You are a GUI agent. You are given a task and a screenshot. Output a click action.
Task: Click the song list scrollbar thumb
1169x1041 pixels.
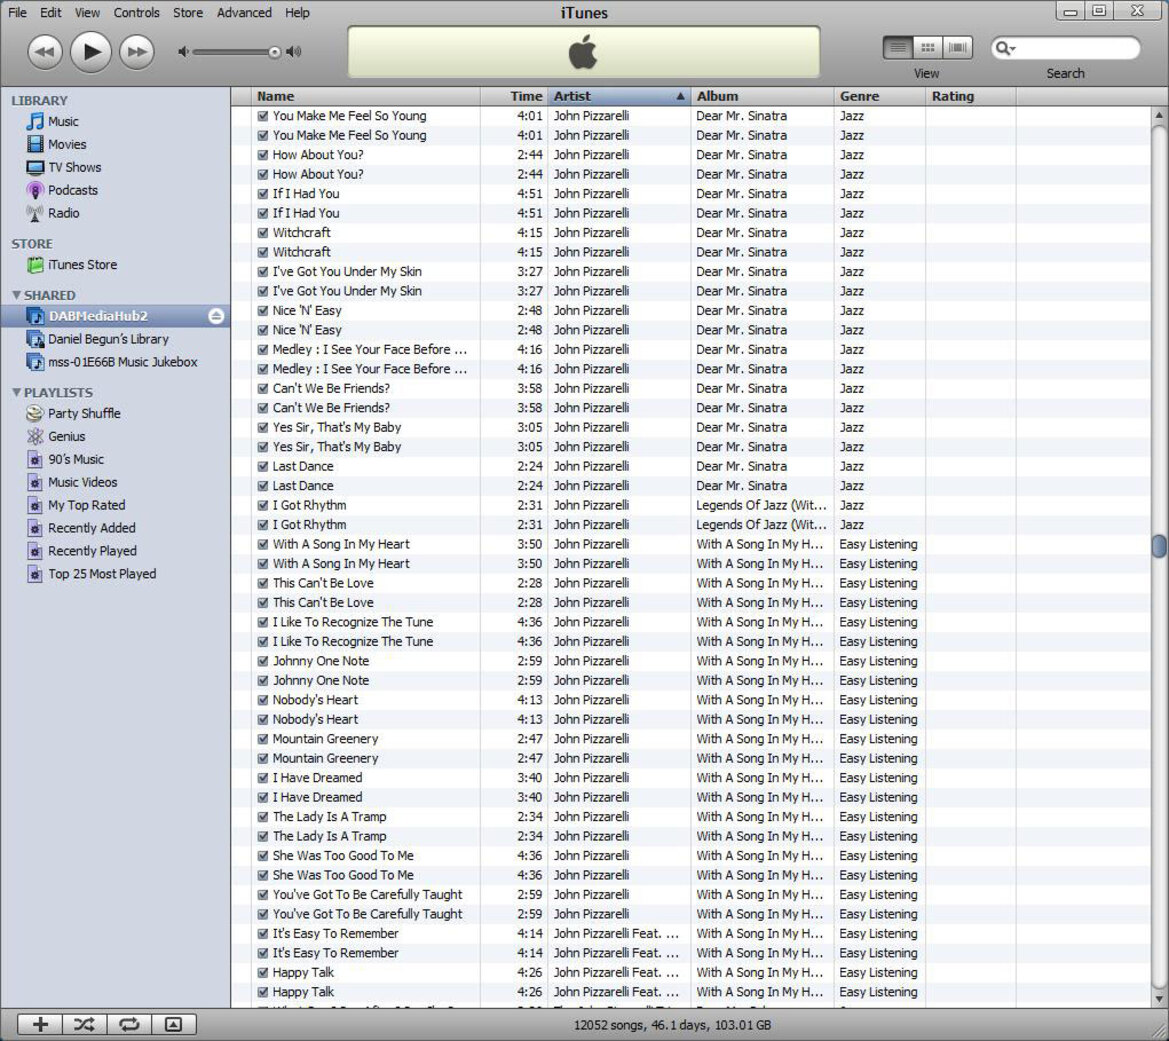point(1159,545)
